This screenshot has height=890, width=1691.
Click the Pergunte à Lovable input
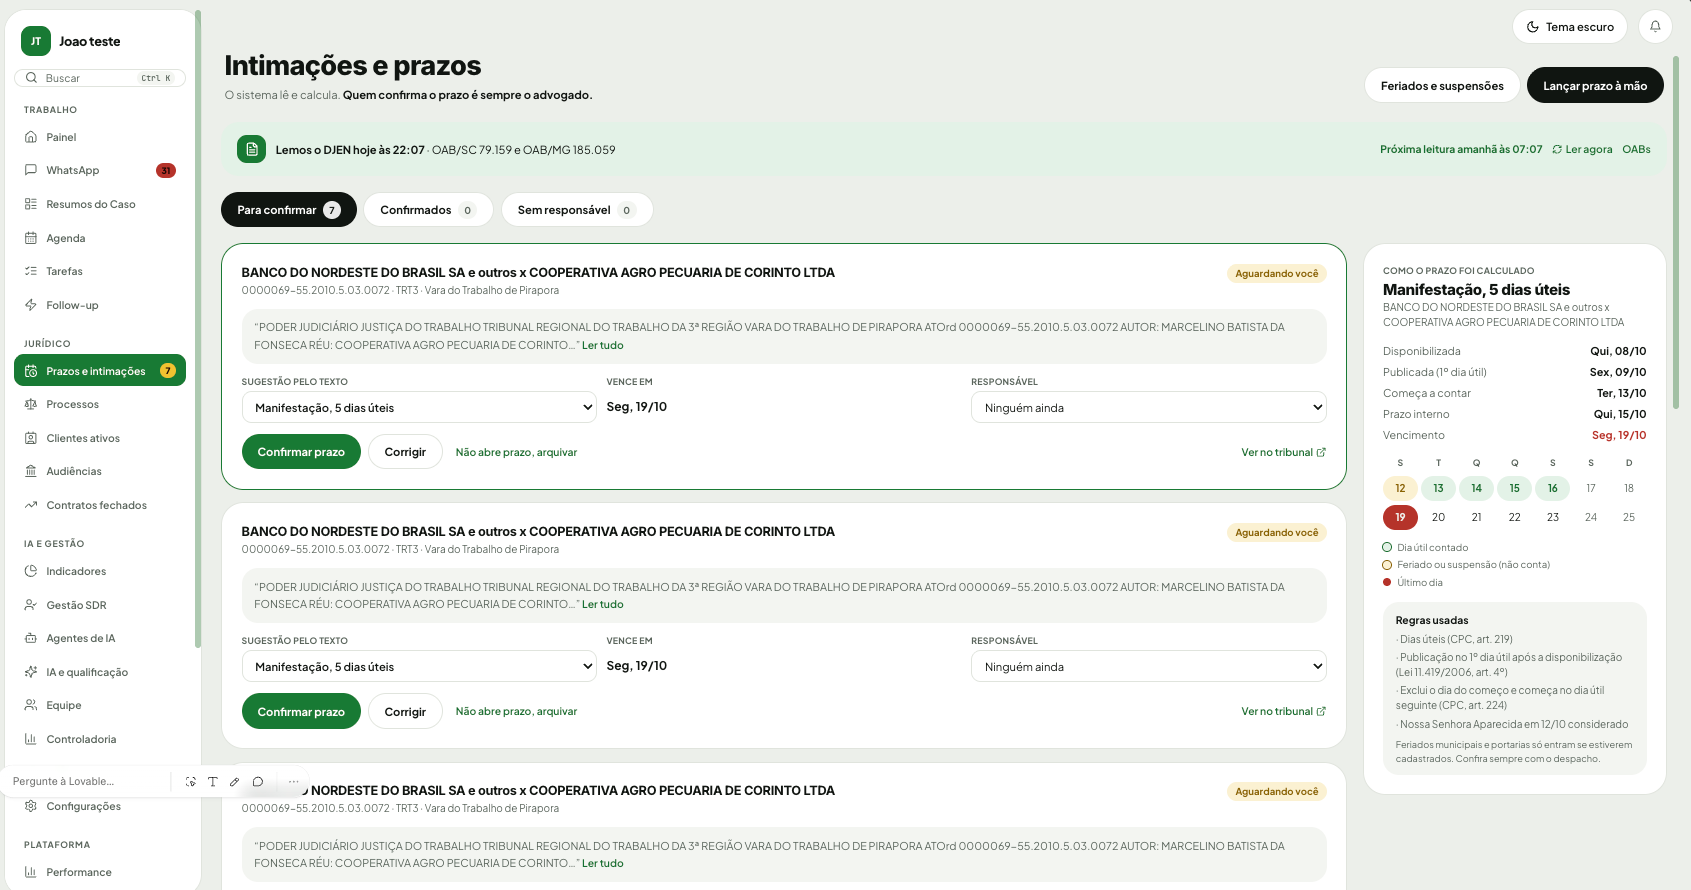click(x=89, y=782)
